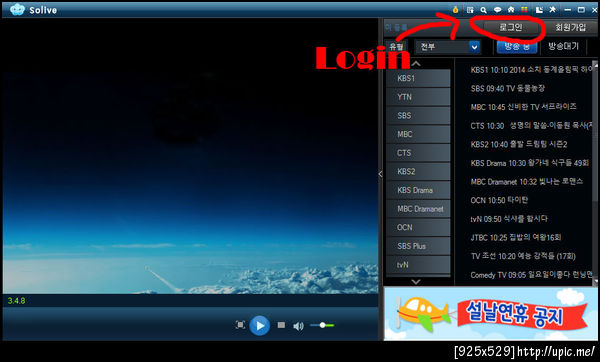This screenshot has width=600, height=362.
Task: Select the KBS2 channel button
Action: tap(418, 171)
